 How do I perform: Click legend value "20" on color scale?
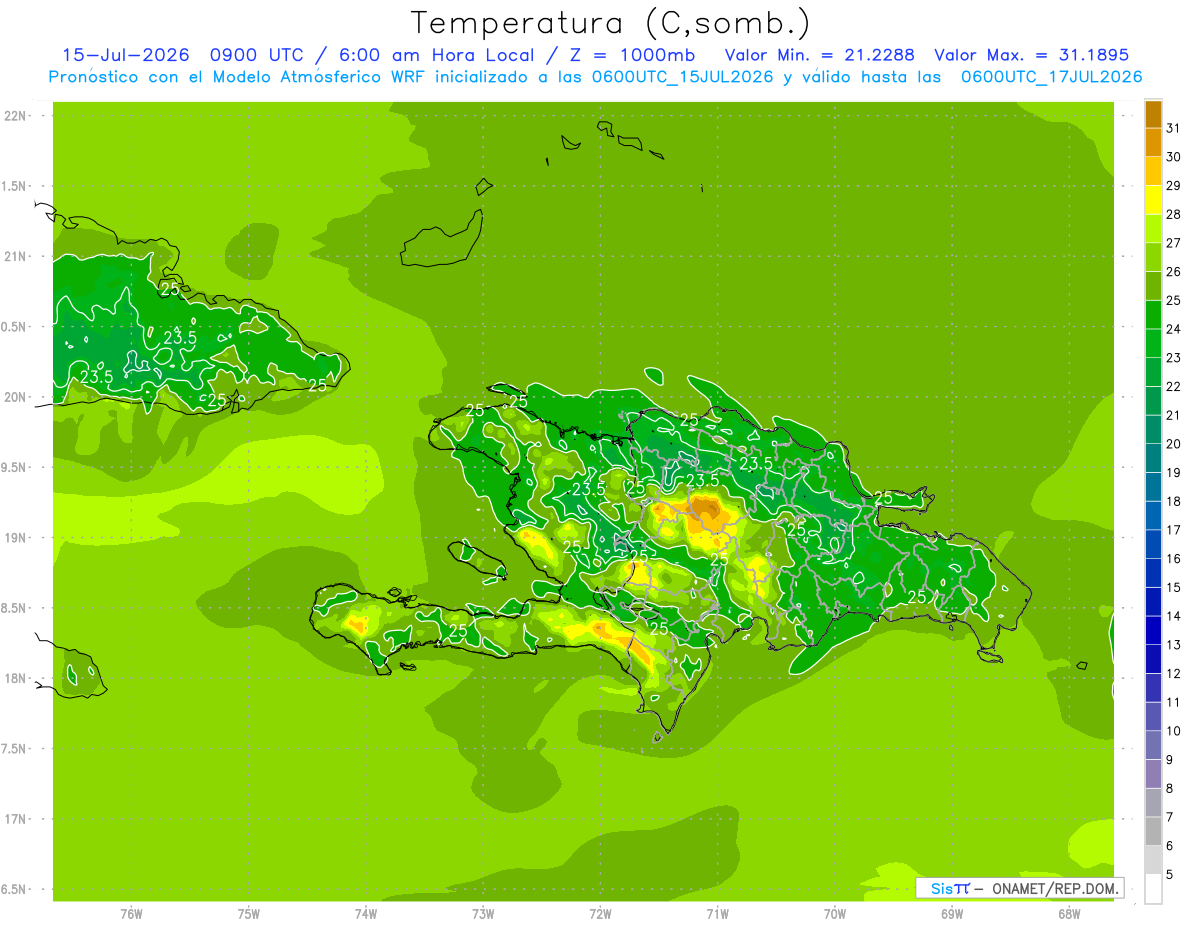click(1174, 444)
